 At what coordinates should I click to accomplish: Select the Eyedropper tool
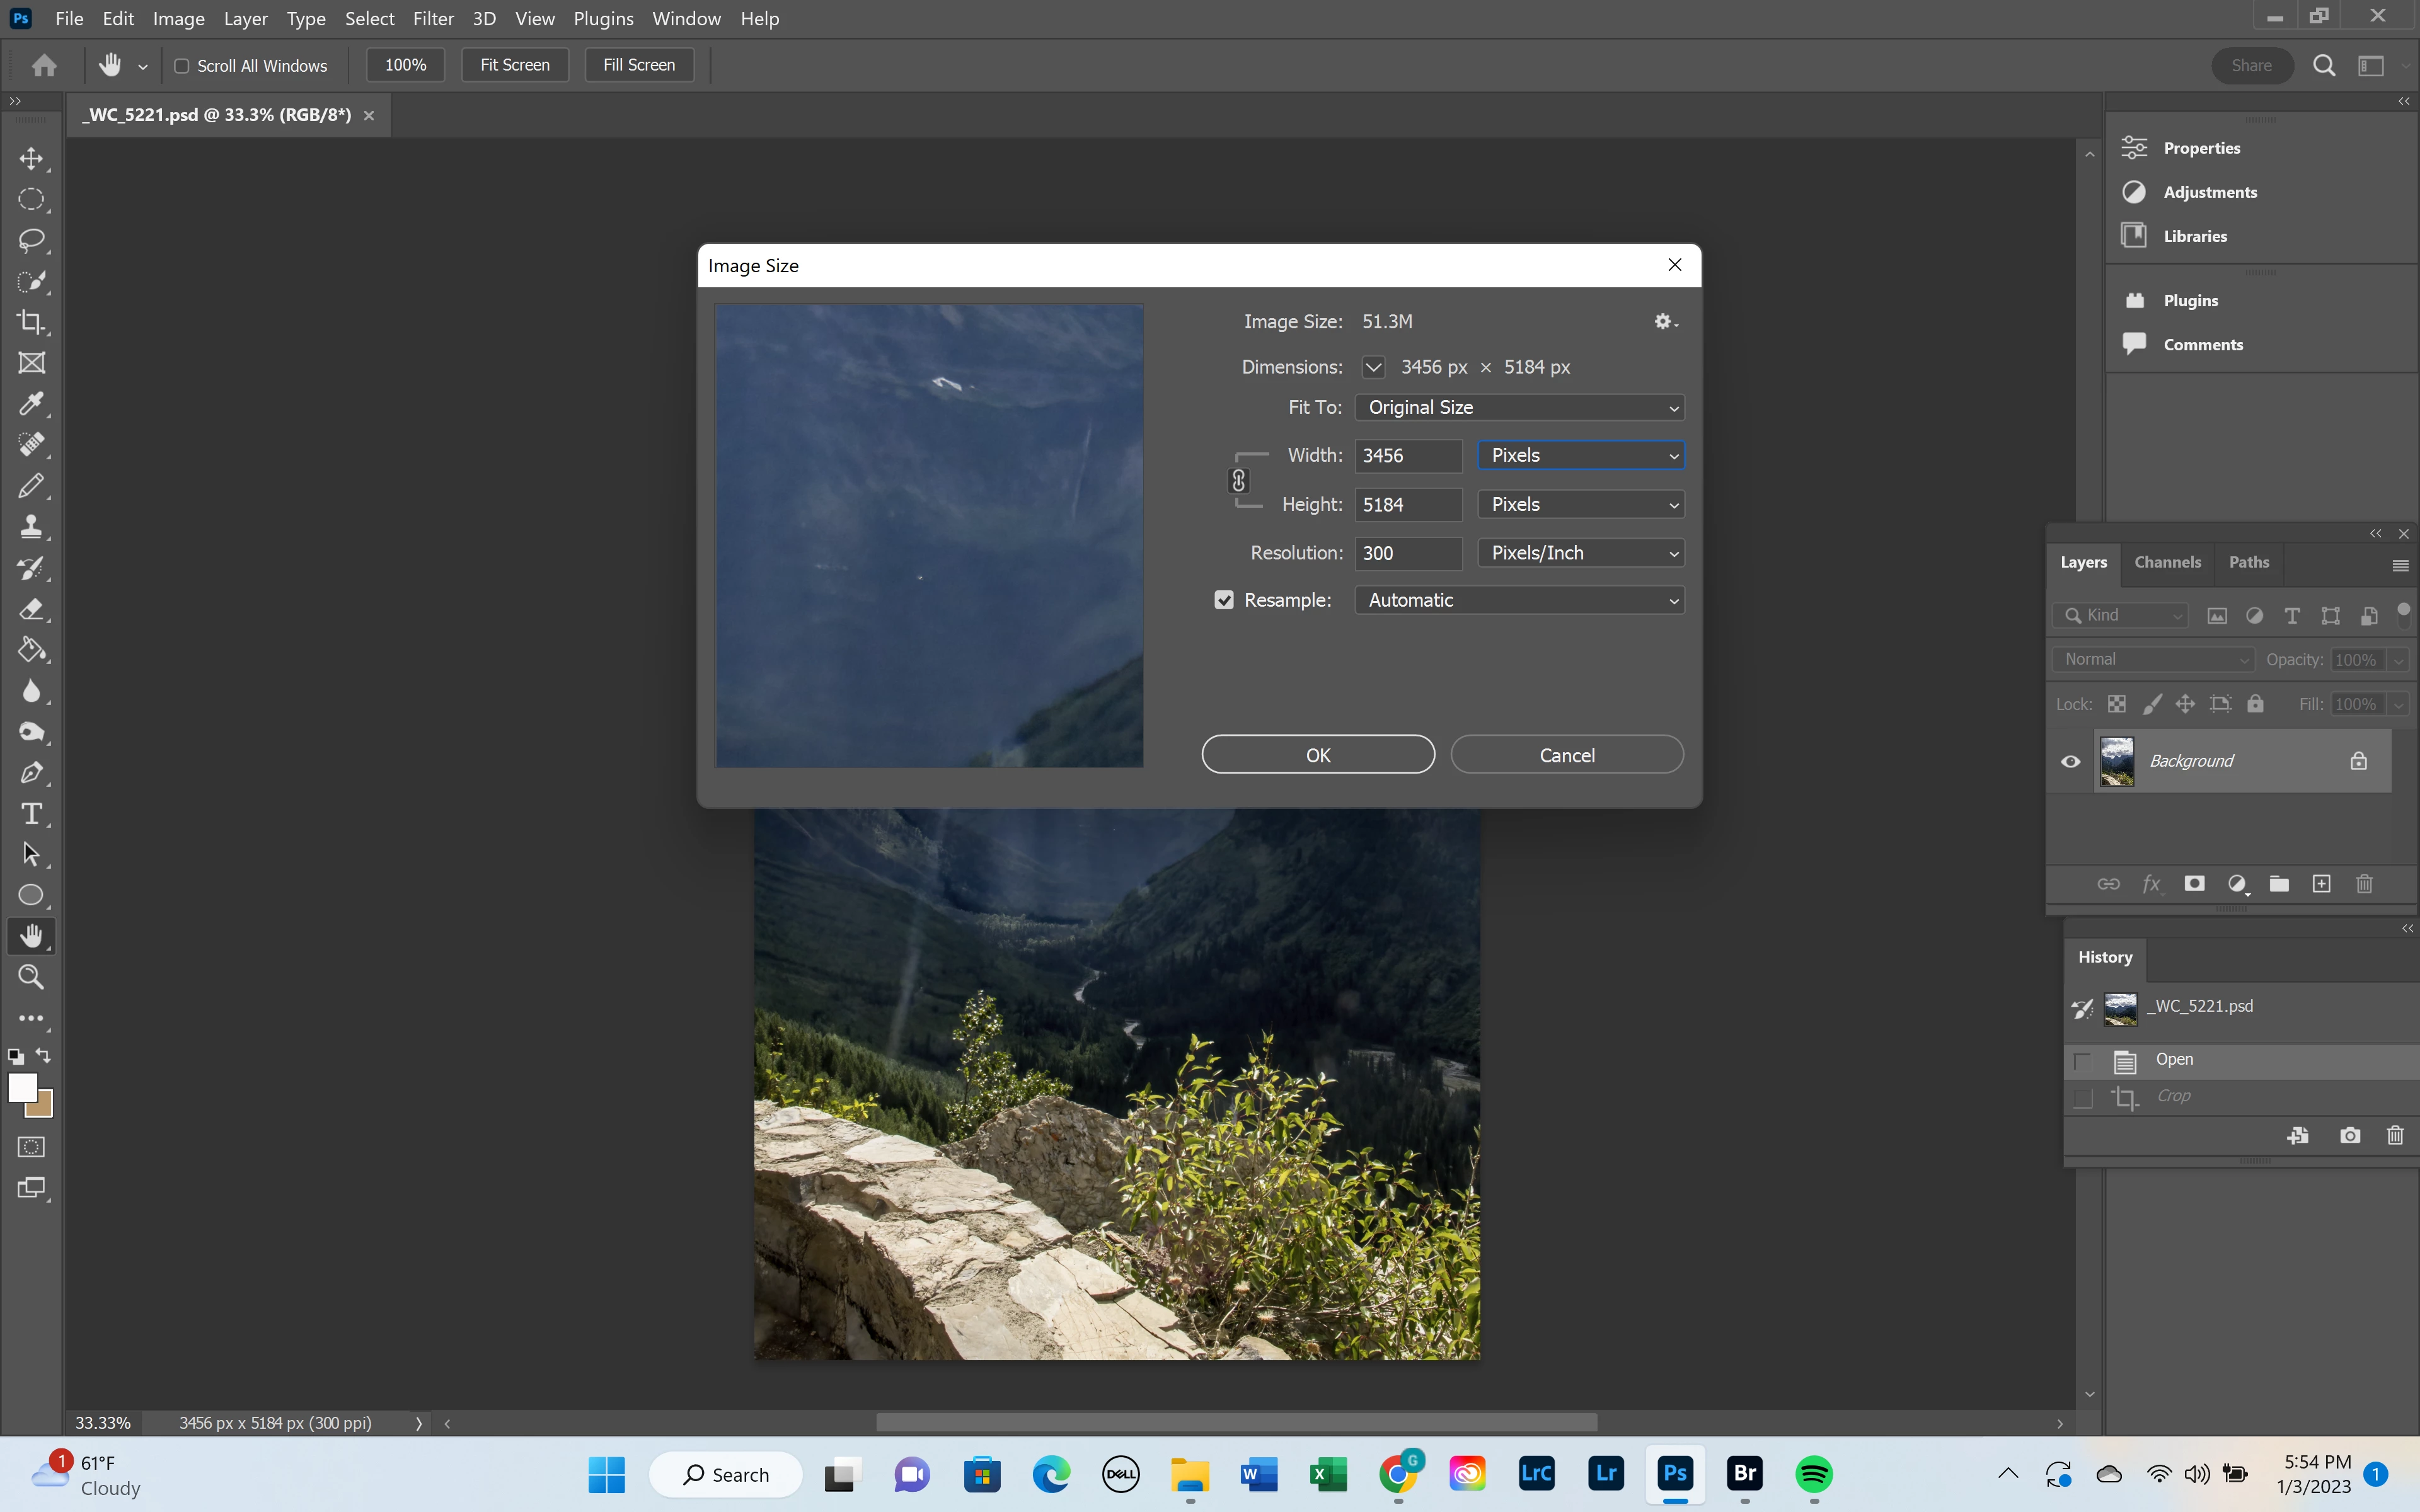tap(31, 404)
